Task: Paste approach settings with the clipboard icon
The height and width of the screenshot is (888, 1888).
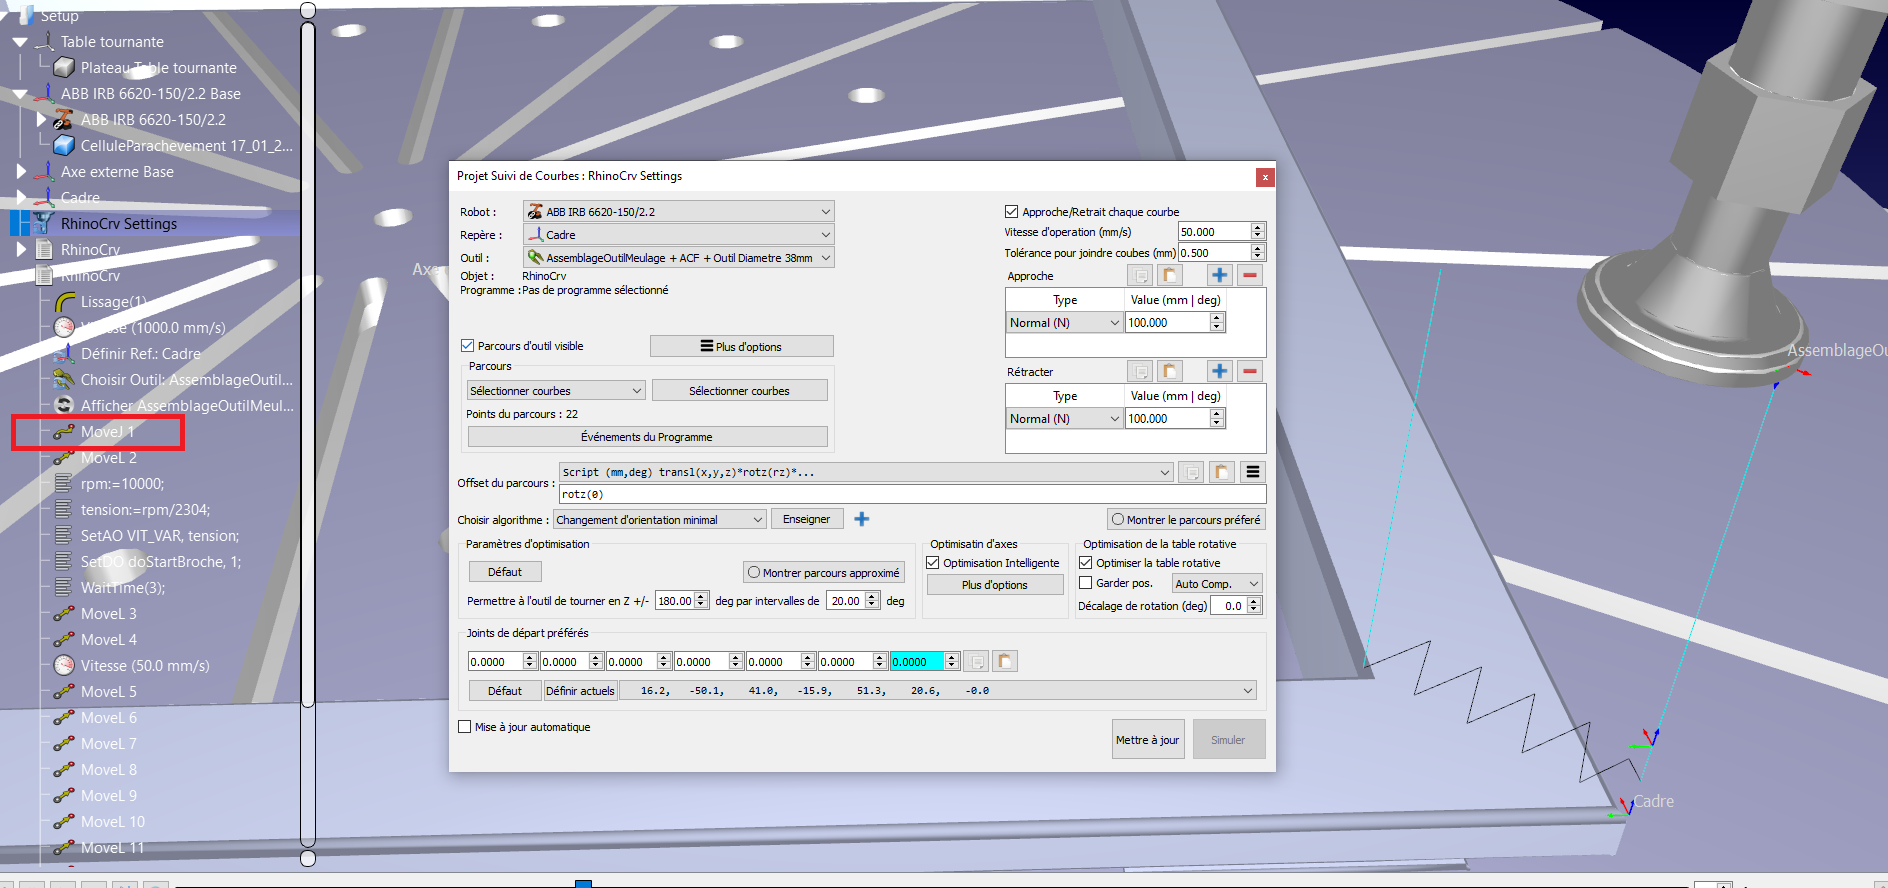Action: [x=1169, y=275]
